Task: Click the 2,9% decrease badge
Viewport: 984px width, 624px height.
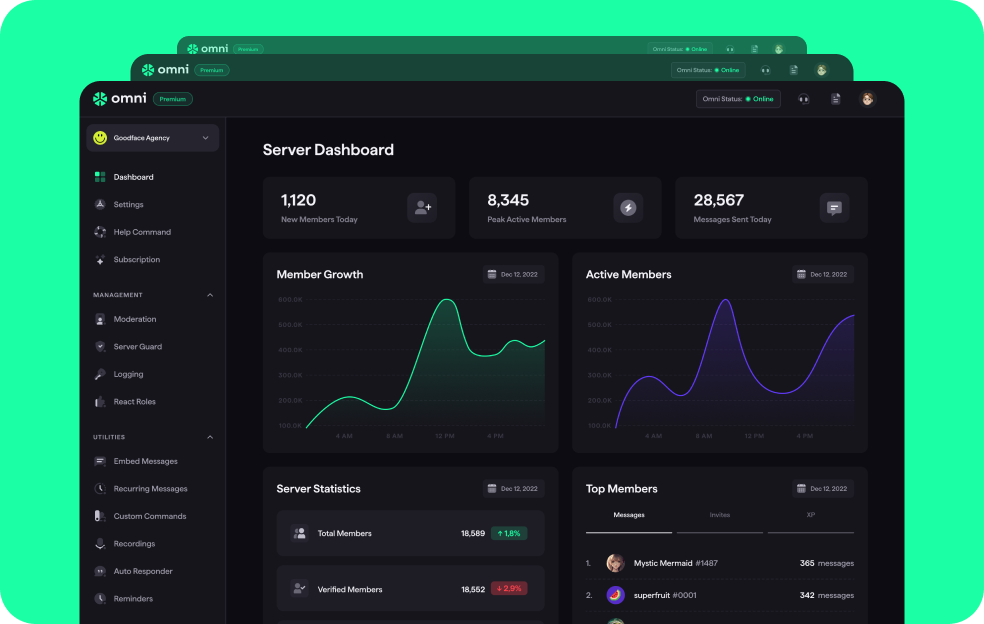Action: (x=509, y=588)
